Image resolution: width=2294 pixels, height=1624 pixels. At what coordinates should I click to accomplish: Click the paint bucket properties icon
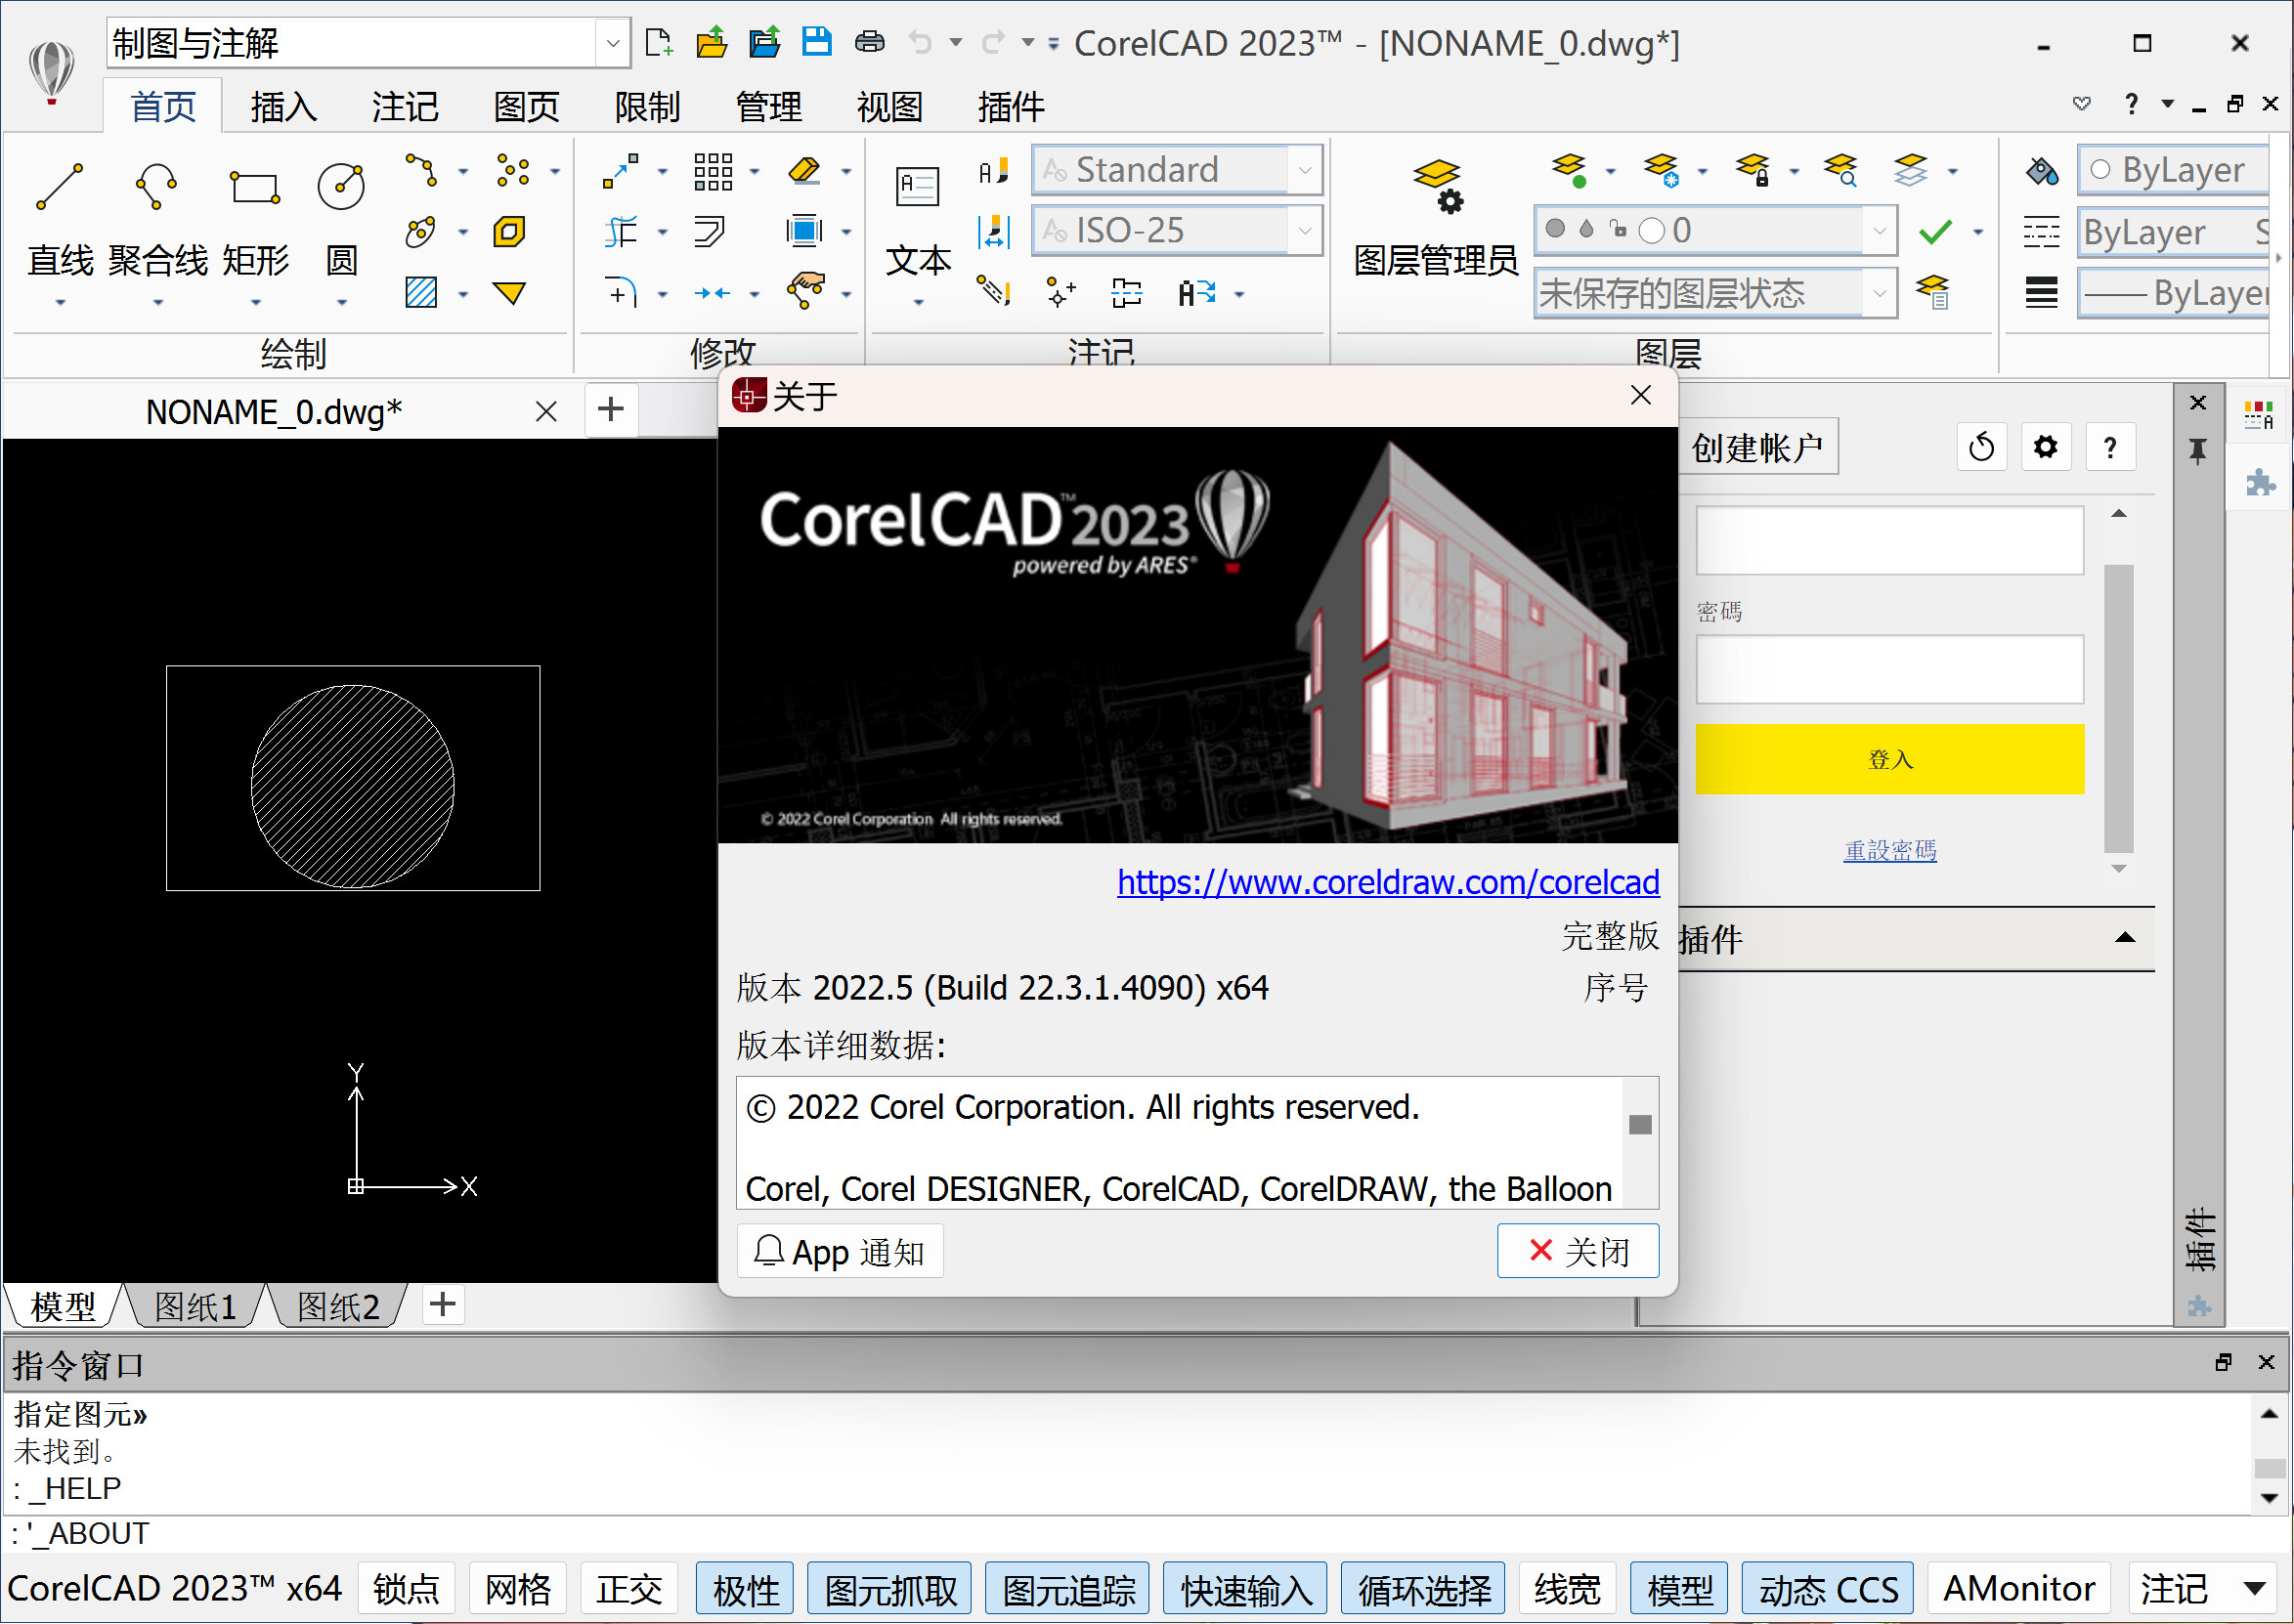[2041, 171]
